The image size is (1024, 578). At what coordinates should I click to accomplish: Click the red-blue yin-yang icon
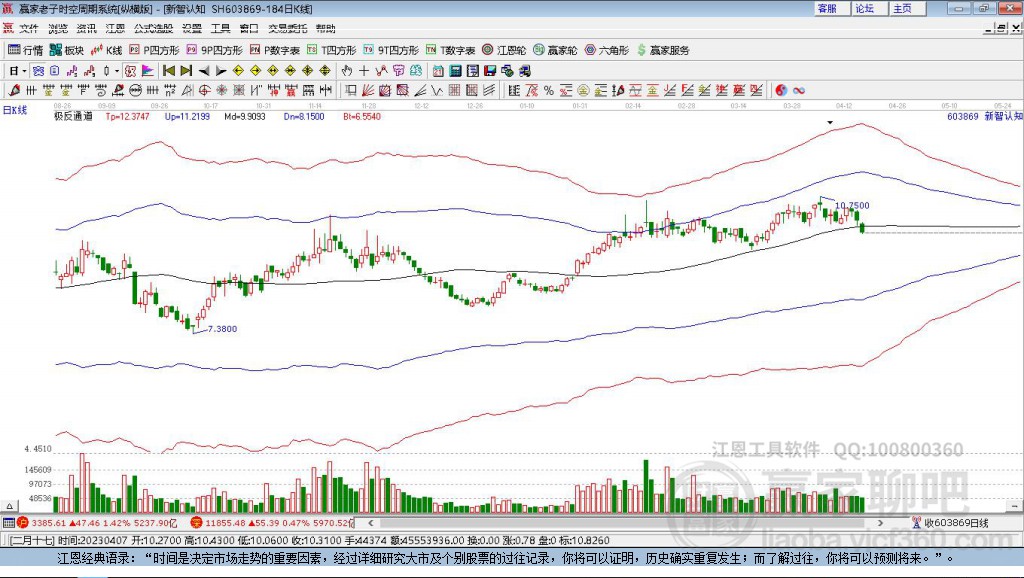pyautogui.click(x=781, y=90)
